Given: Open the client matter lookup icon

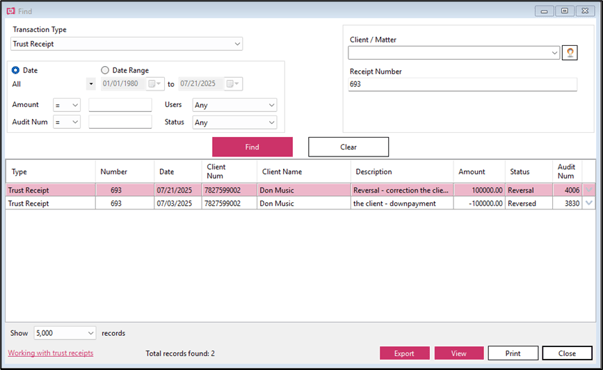Looking at the screenshot, I should point(570,53).
